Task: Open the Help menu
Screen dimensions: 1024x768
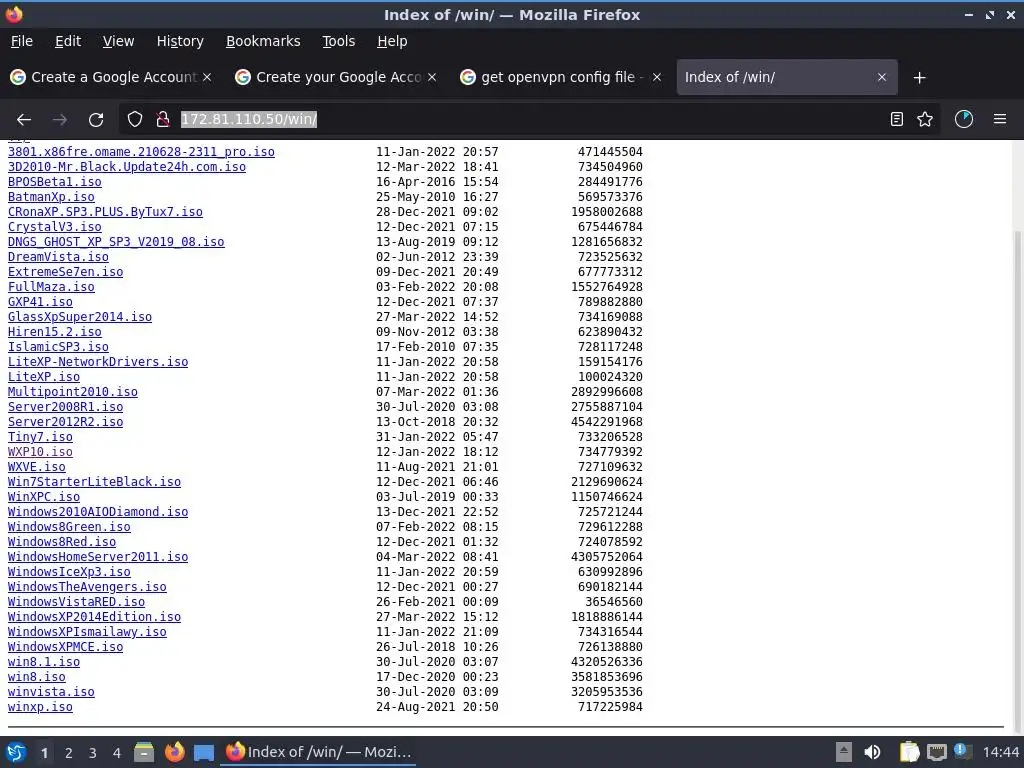Action: click(x=392, y=41)
